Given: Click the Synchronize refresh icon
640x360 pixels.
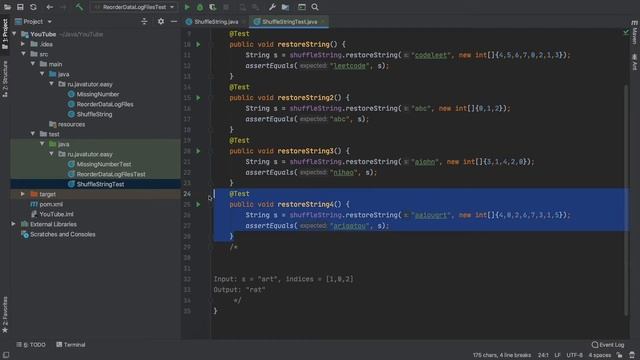Looking at the screenshot, I should [33, 7].
